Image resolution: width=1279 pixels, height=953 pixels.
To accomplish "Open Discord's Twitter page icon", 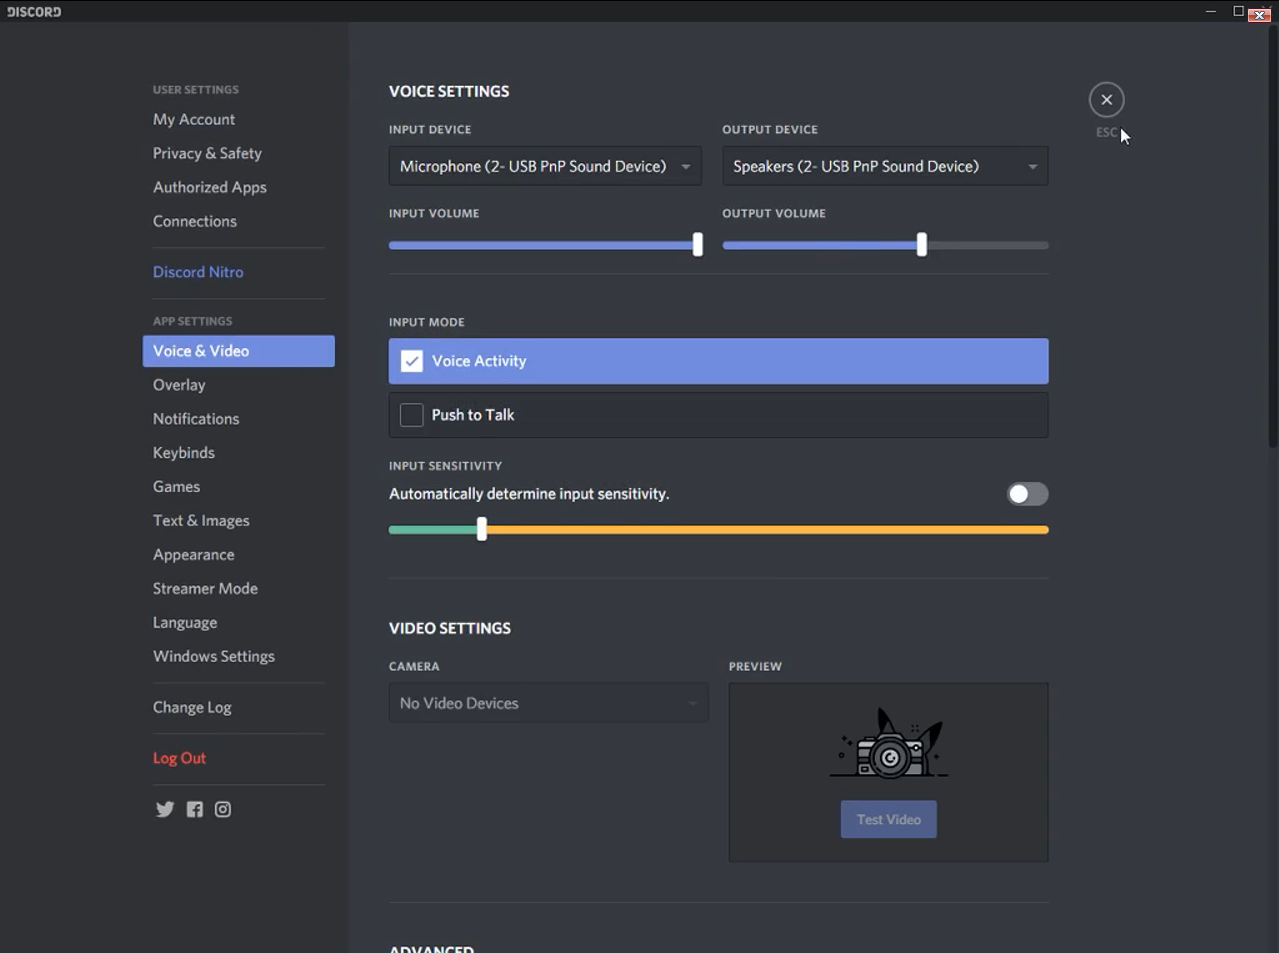I will (165, 809).
